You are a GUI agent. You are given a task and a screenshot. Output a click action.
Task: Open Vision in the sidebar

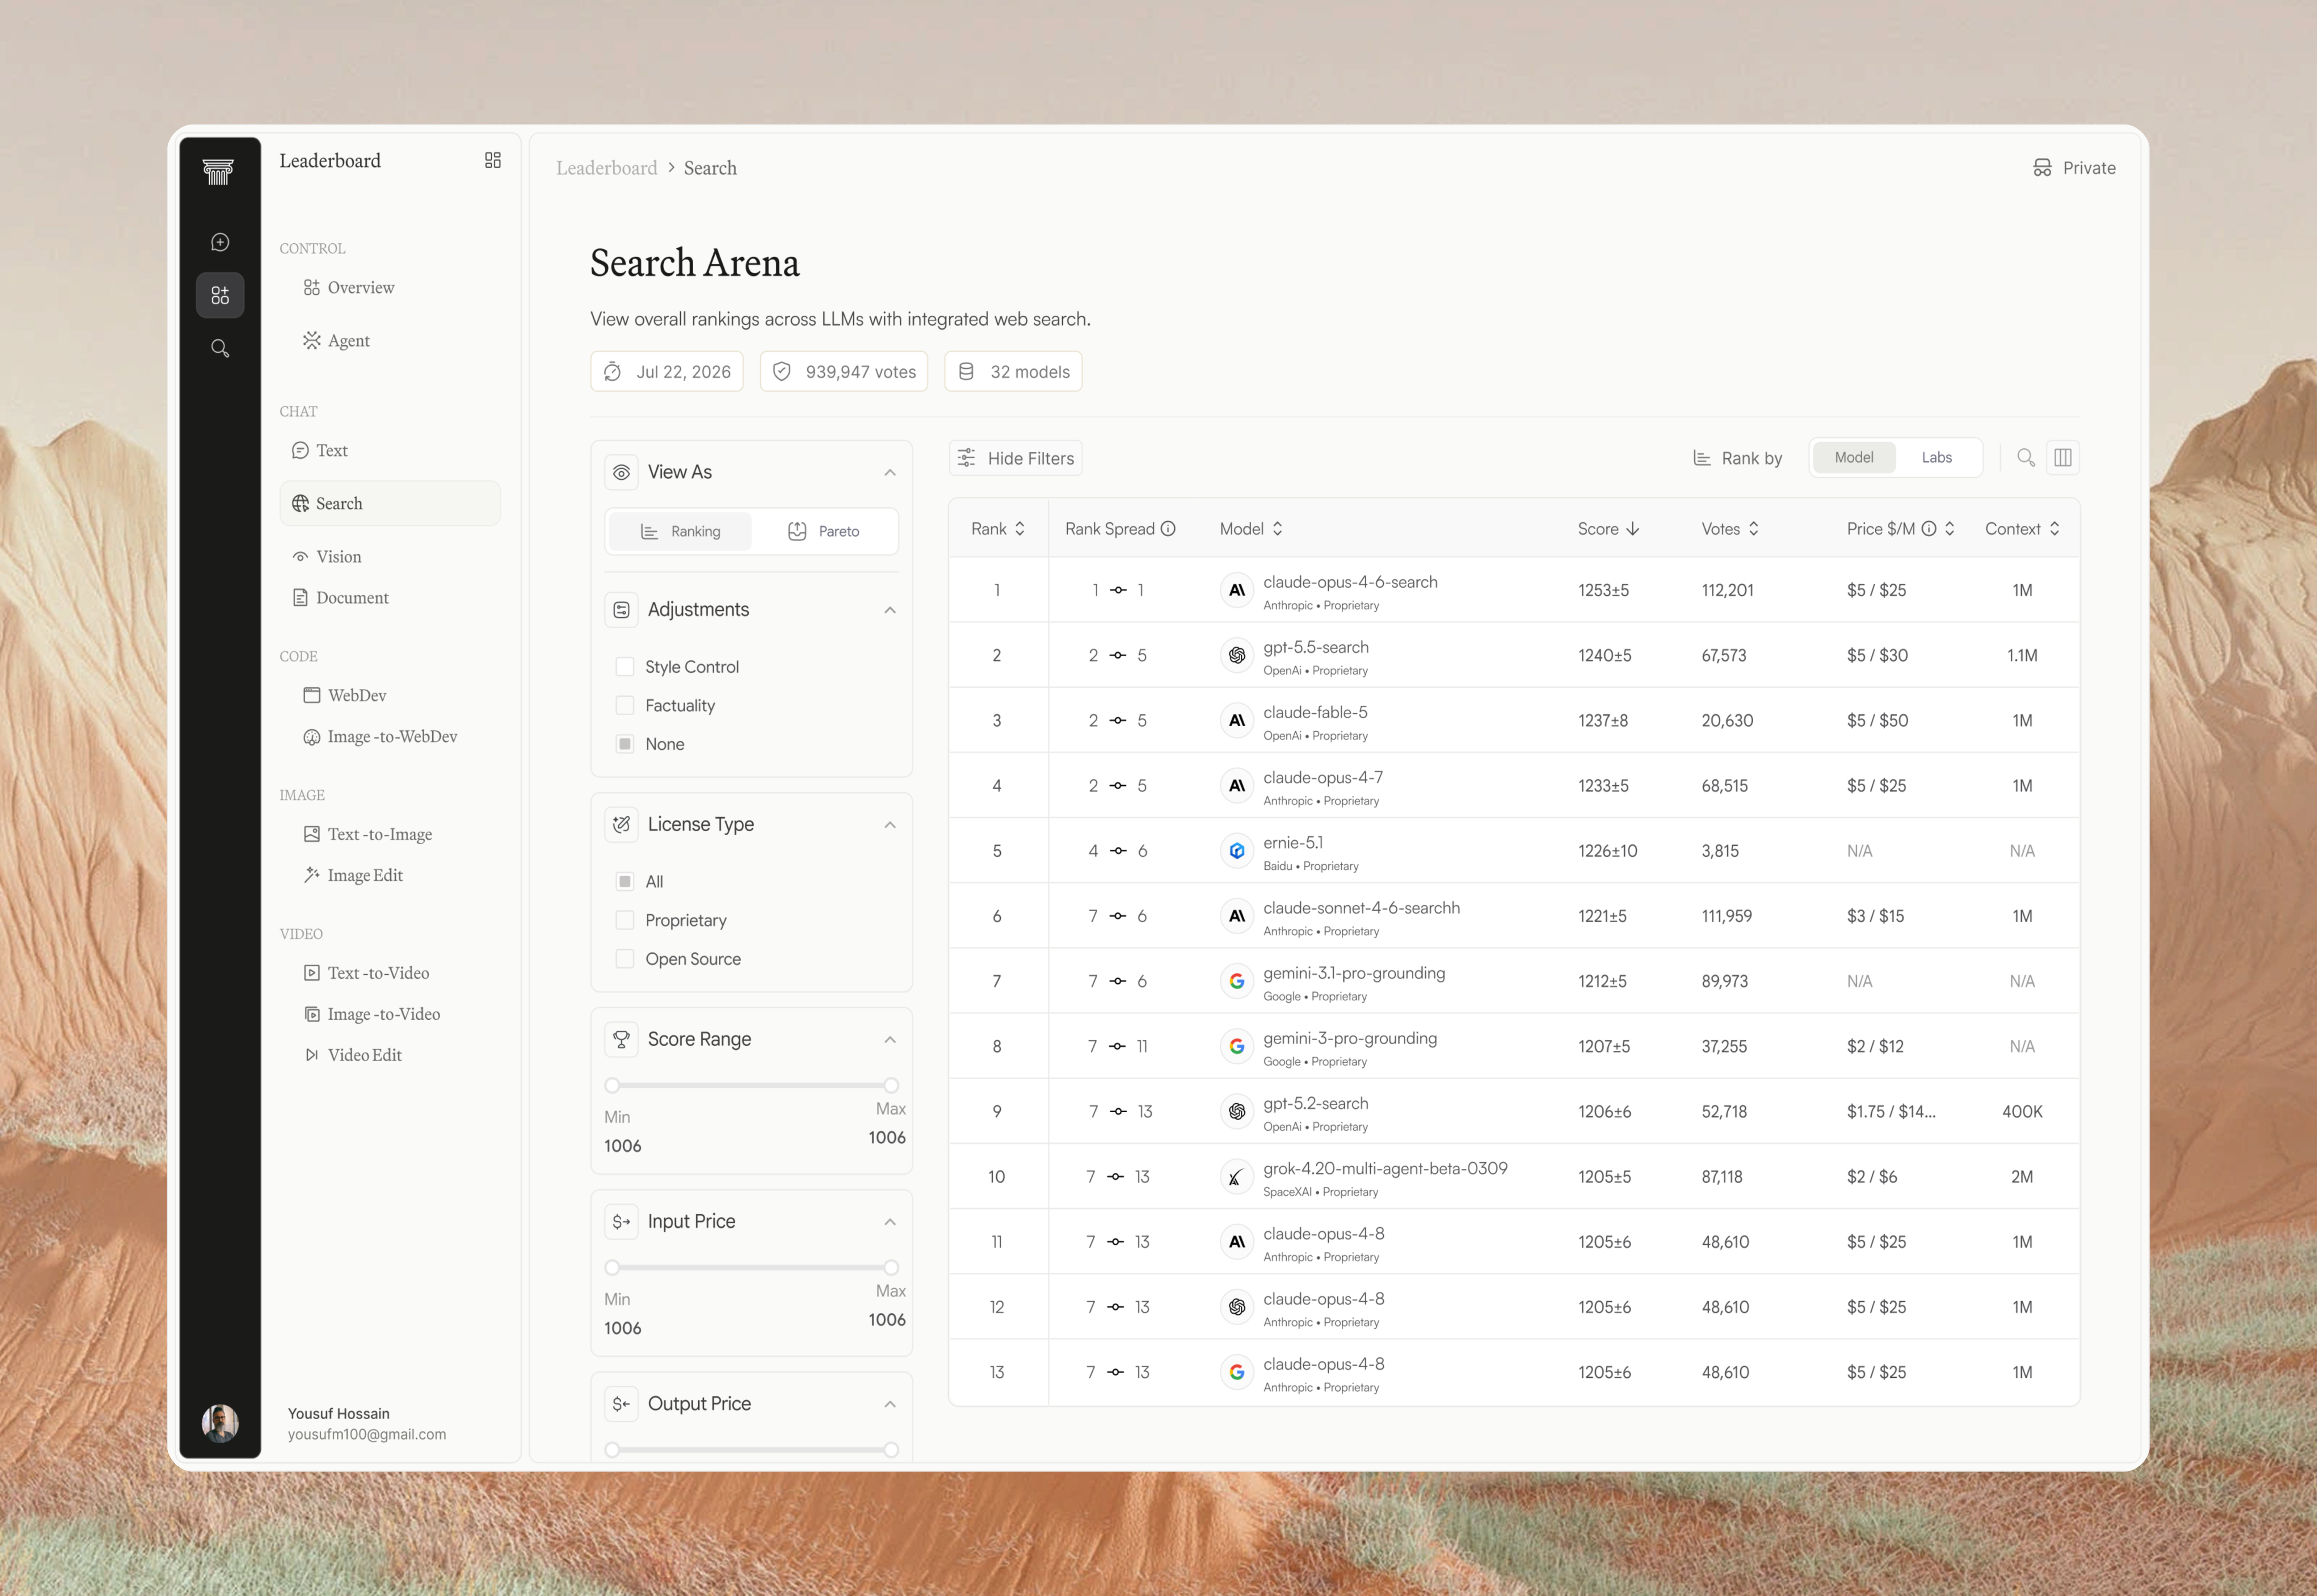327,557
